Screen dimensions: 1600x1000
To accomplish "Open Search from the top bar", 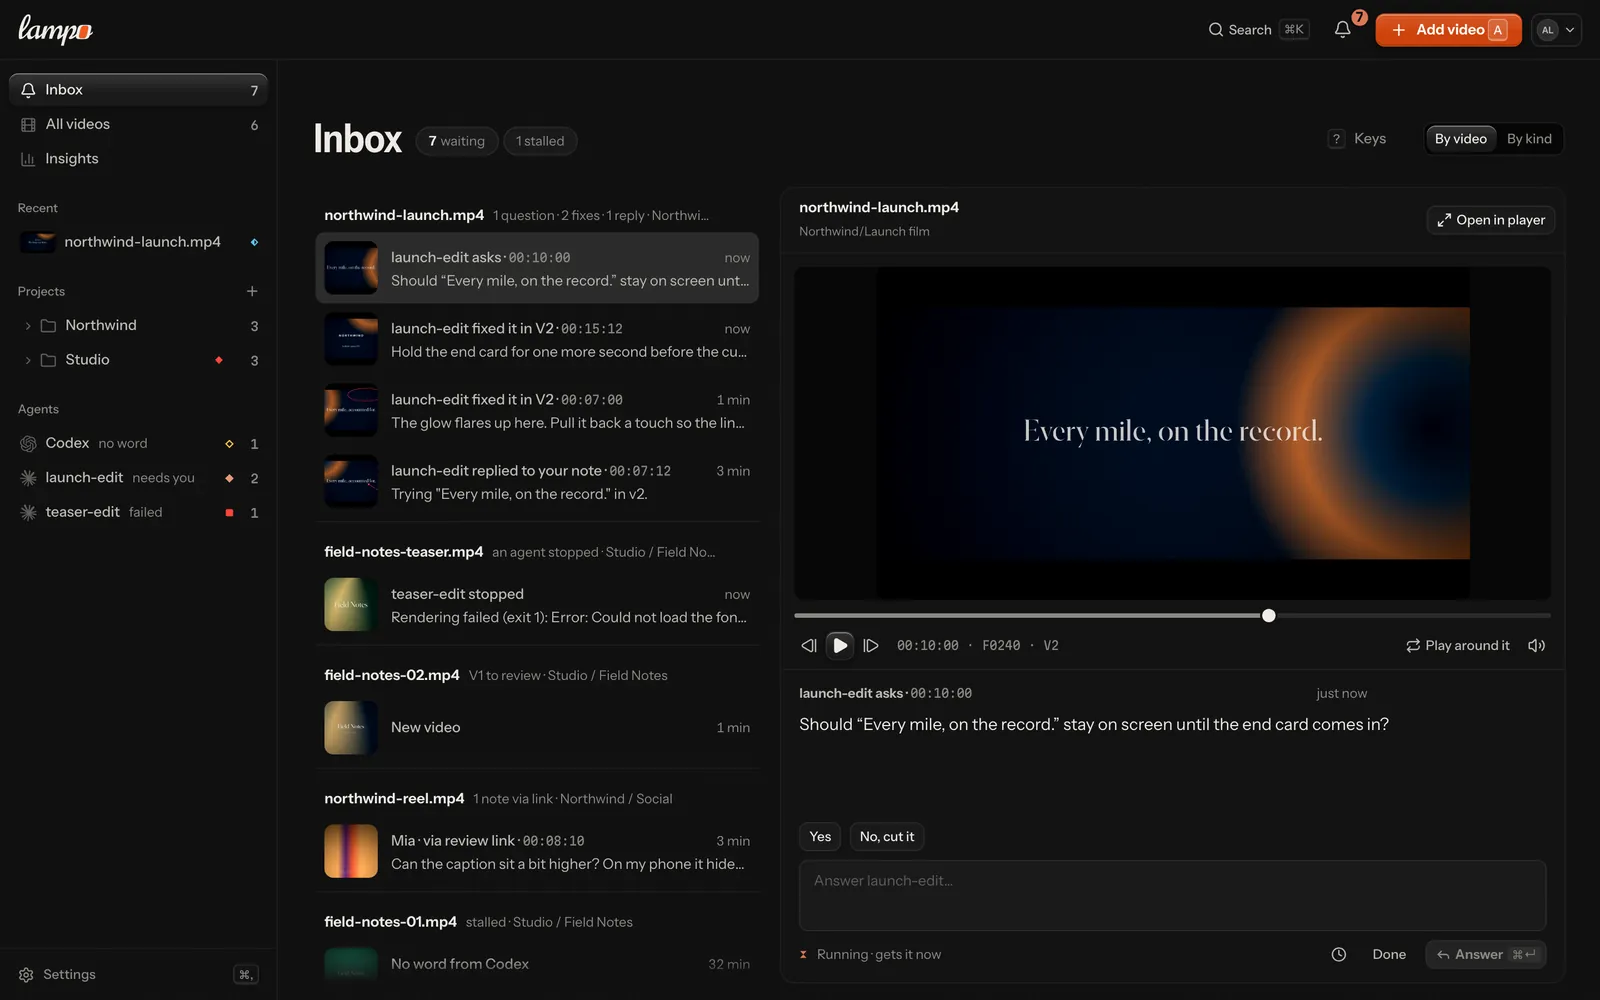I will 1258,29.
